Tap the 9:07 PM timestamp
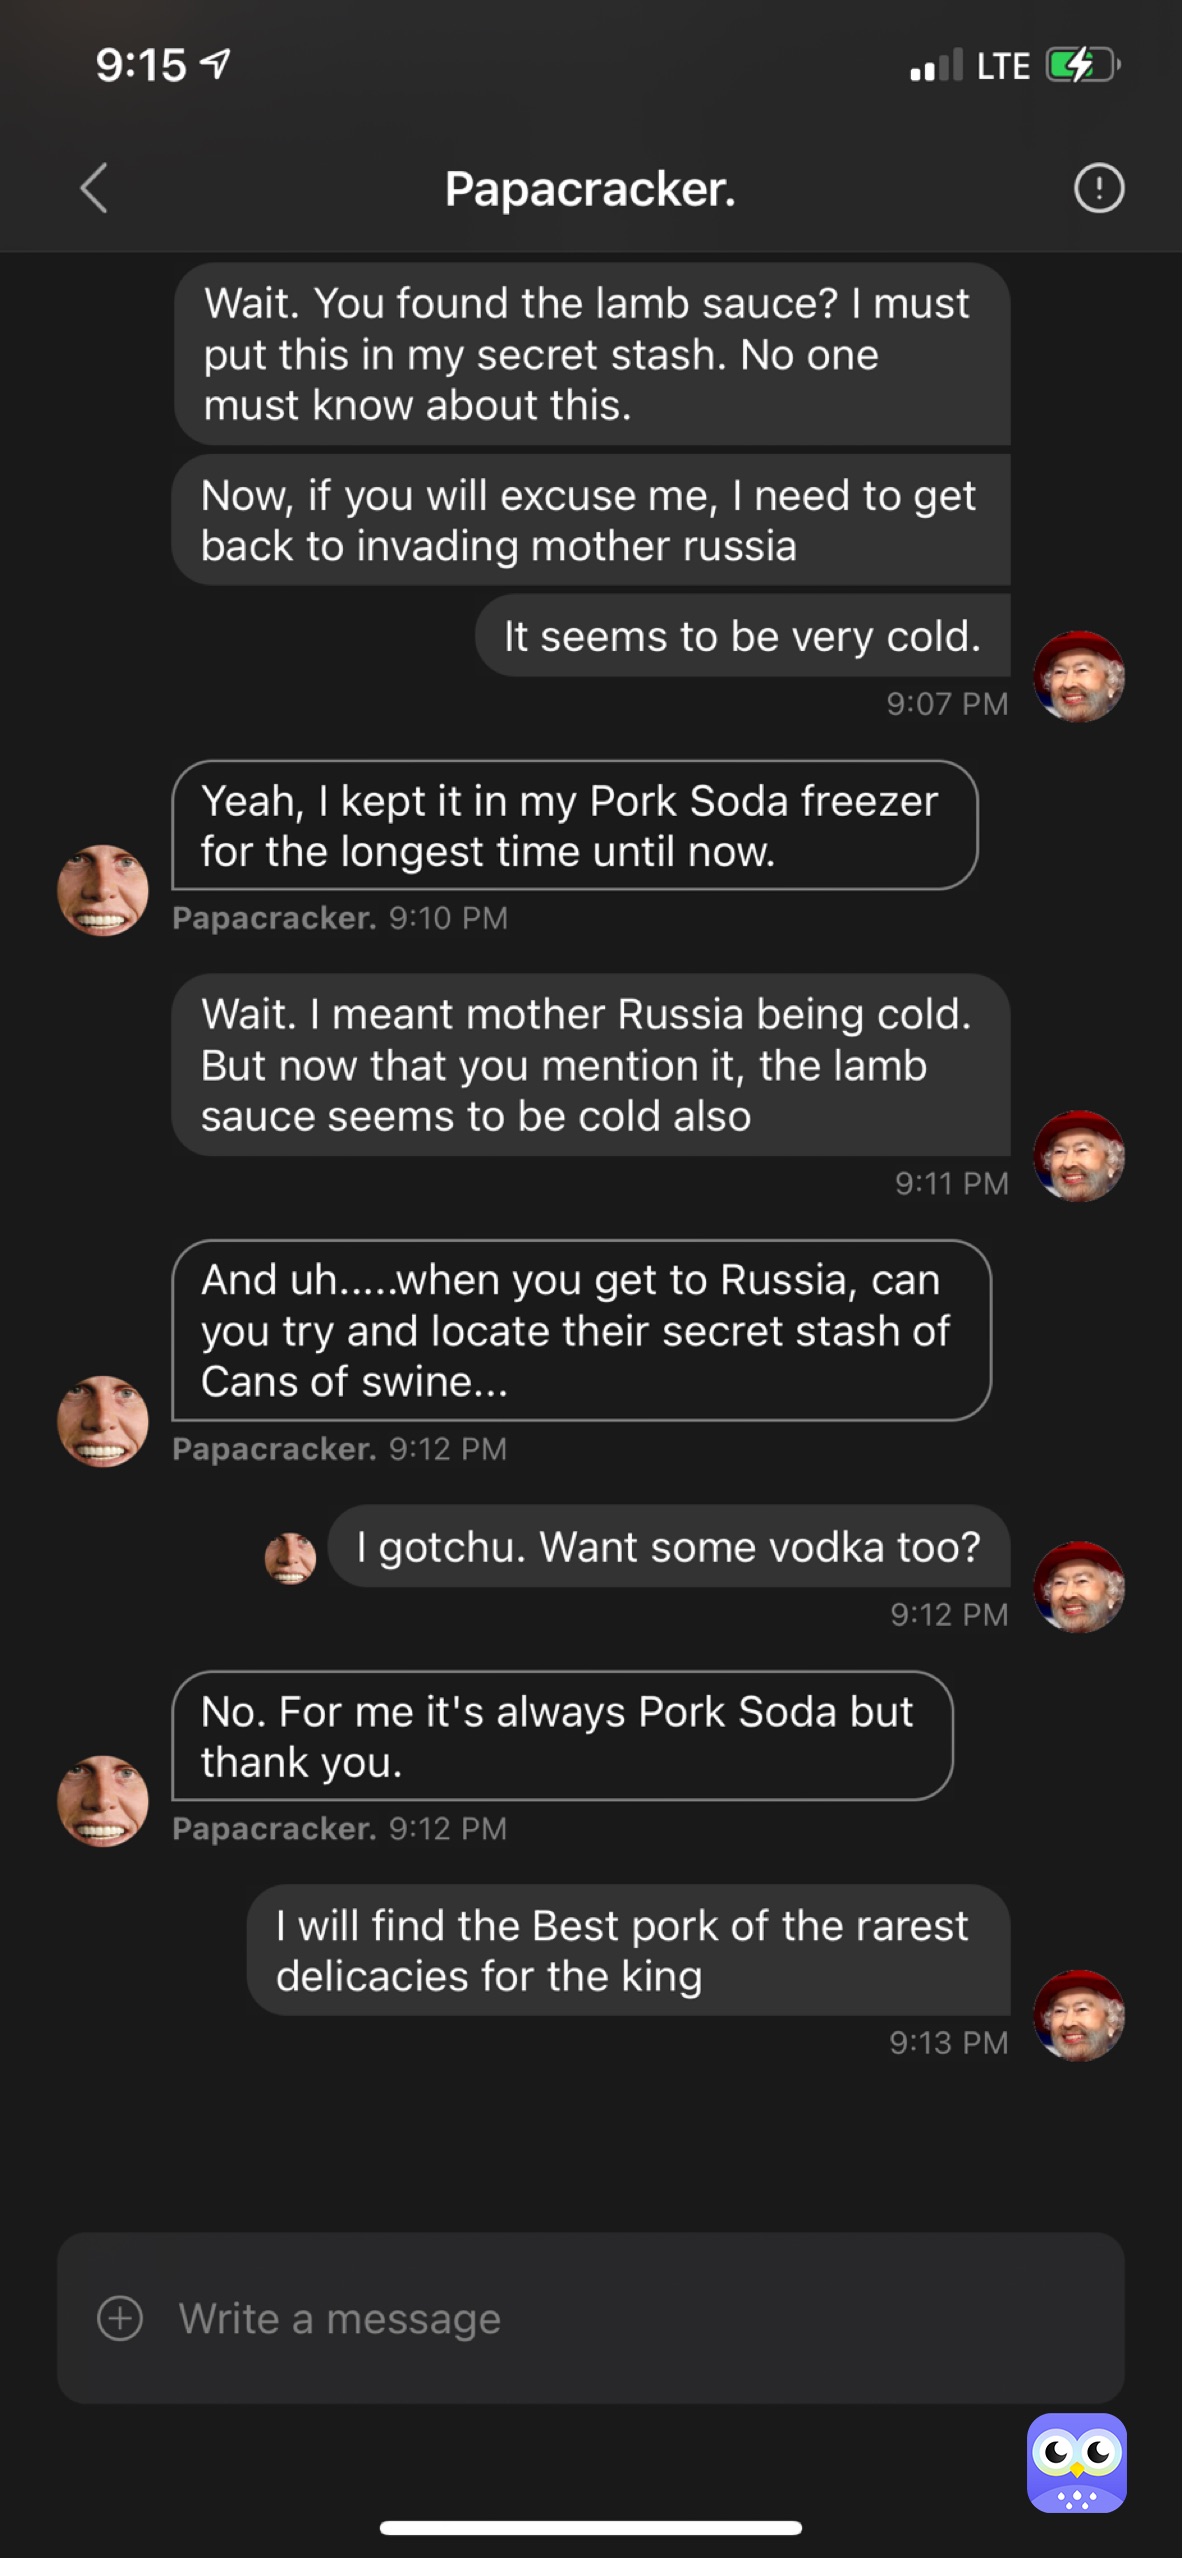Image resolution: width=1183 pixels, height=2559 pixels. (x=948, y=704)
